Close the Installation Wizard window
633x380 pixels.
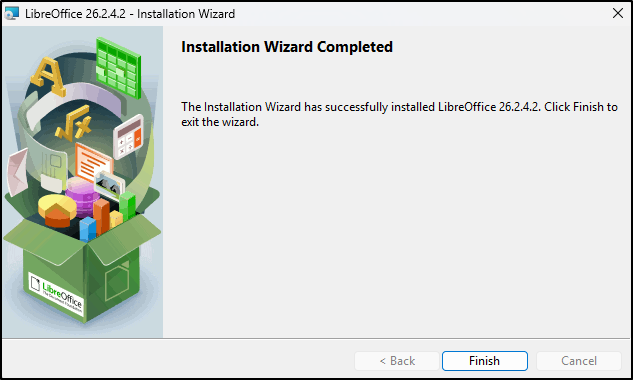(618, 13)
